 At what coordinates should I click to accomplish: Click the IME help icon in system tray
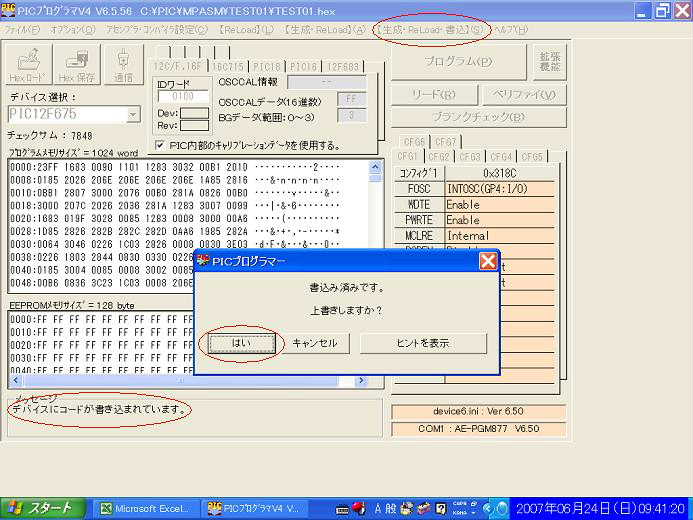pos(441,508)
